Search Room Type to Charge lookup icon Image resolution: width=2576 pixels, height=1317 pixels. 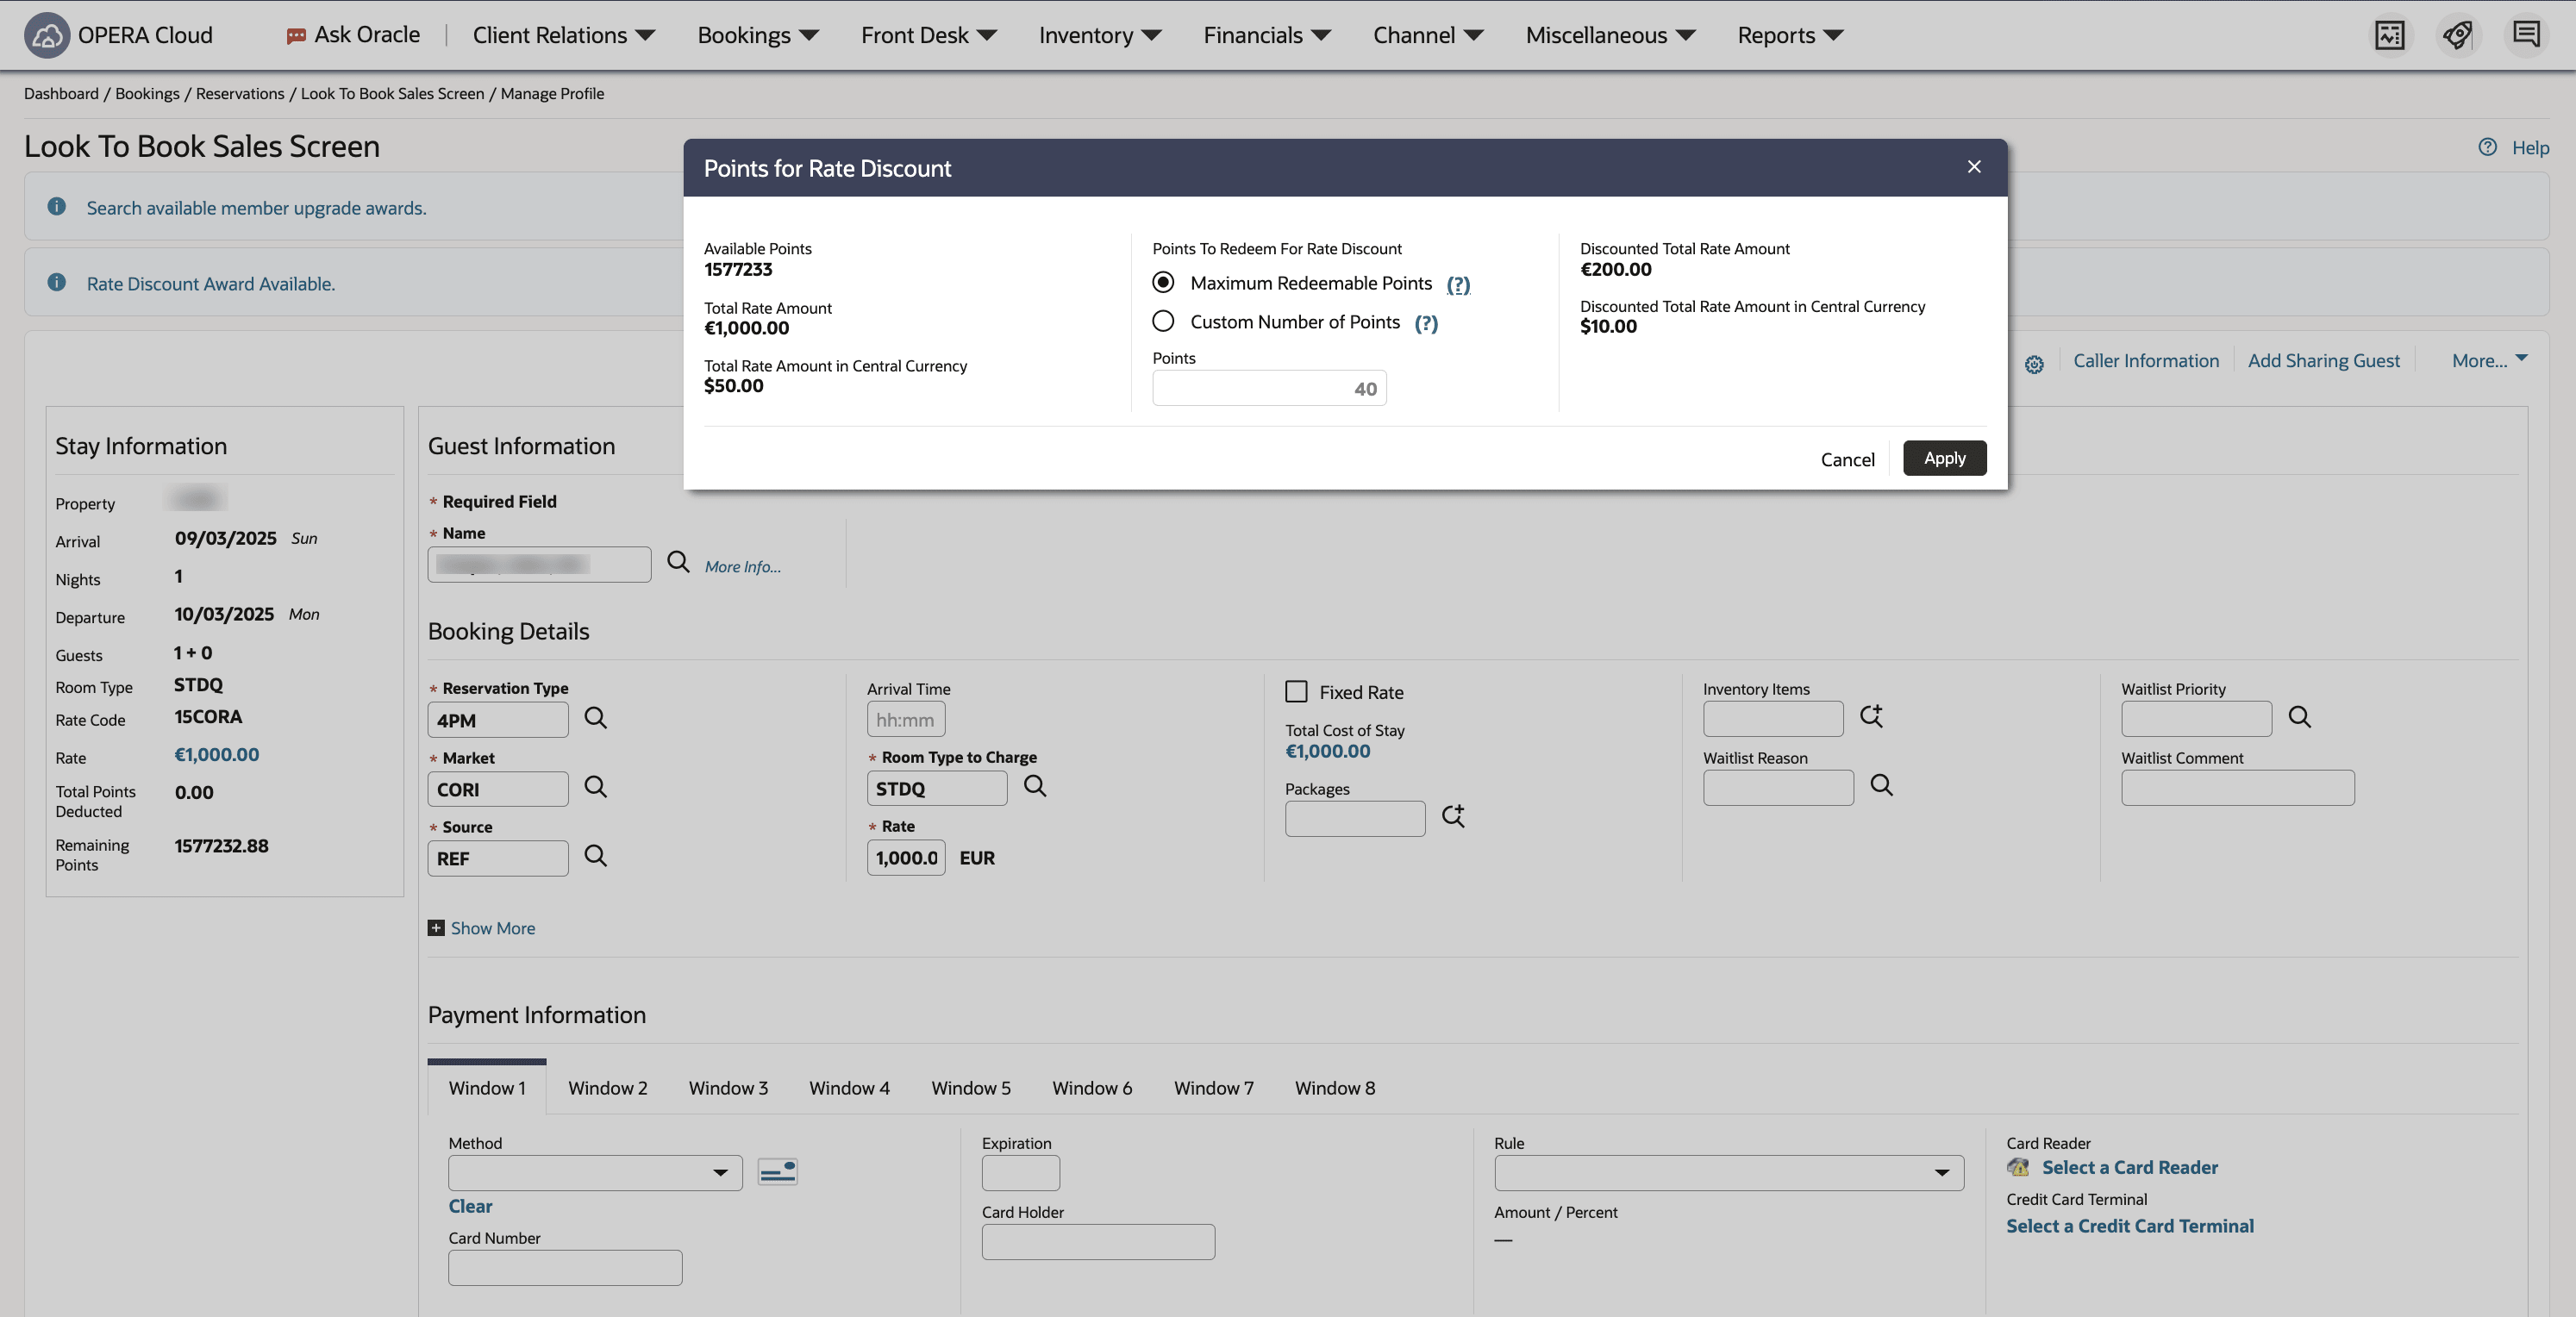(1035, 786)
